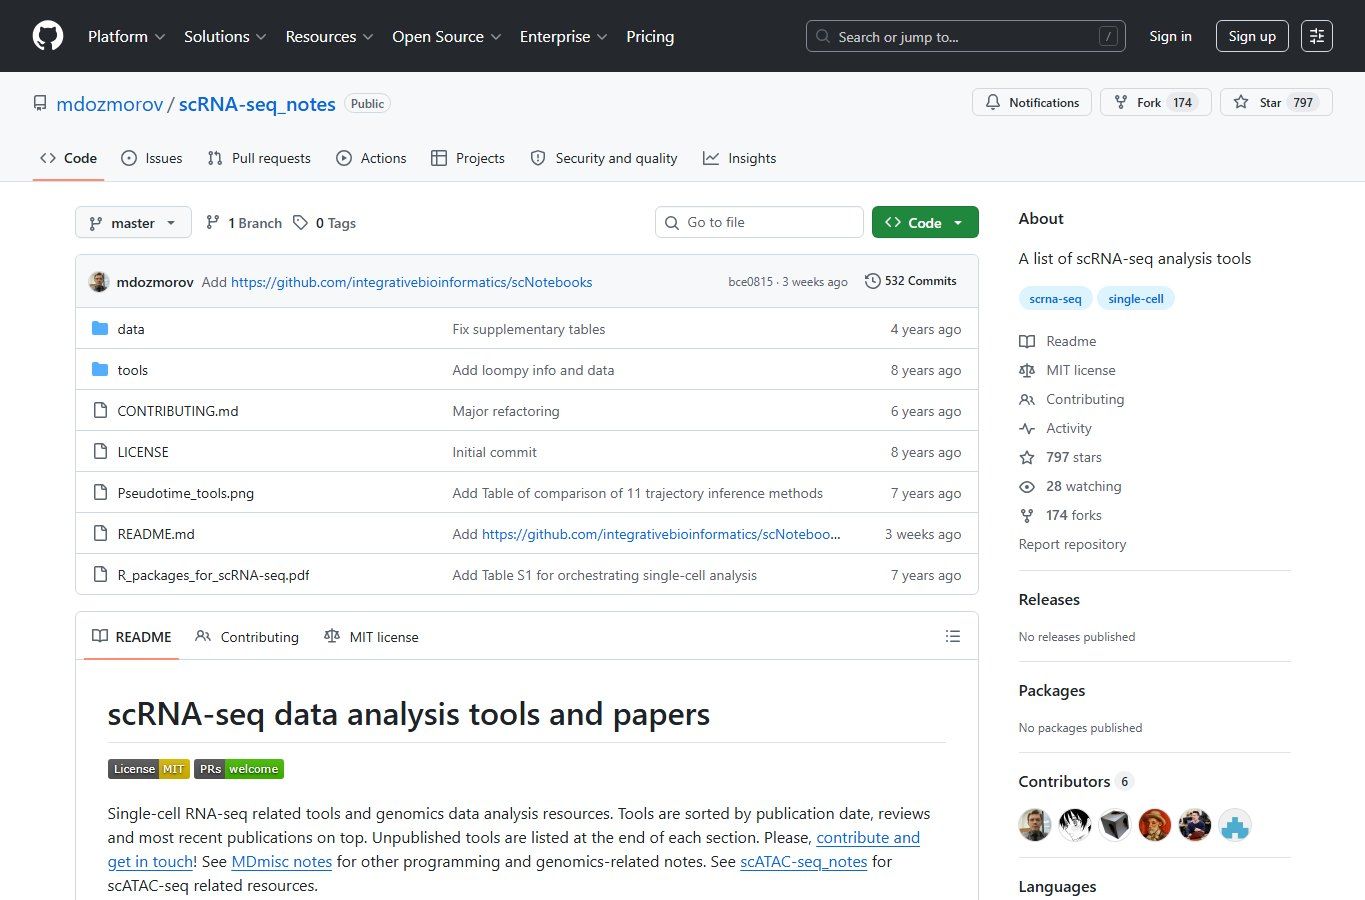The height and width of the screenshot is (900, 1365).
Task: Click the fork icon in Fork button
Action: click(x=1121, y=102)
